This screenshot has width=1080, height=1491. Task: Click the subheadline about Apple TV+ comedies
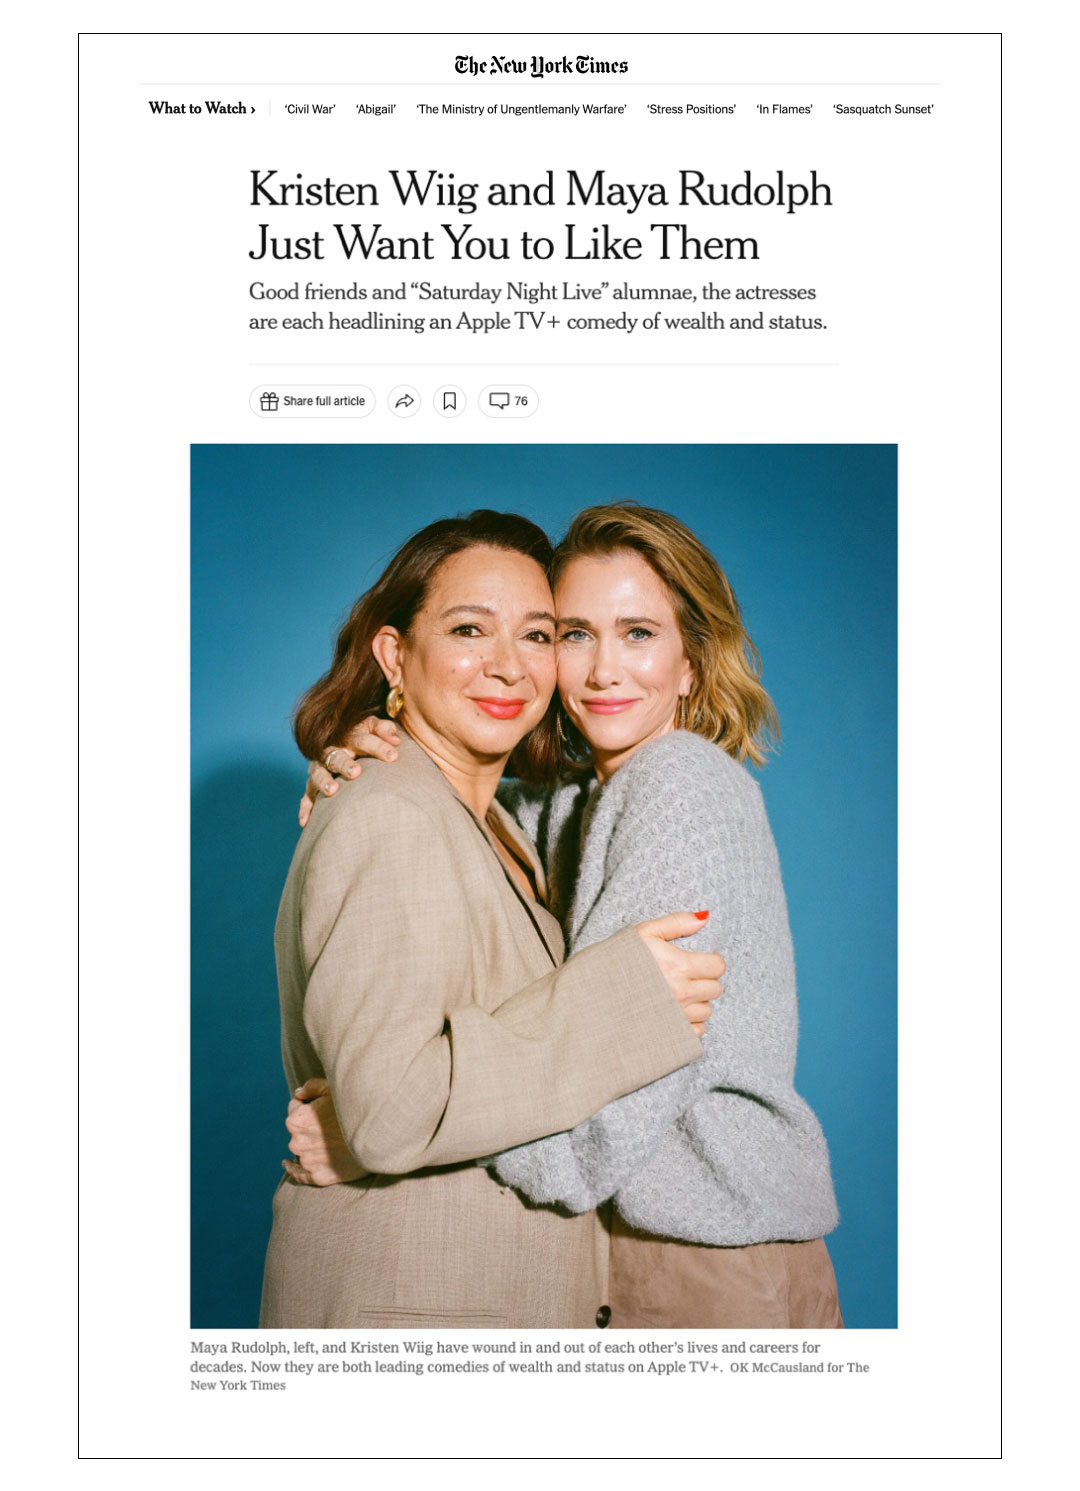(x=538, y=306)
